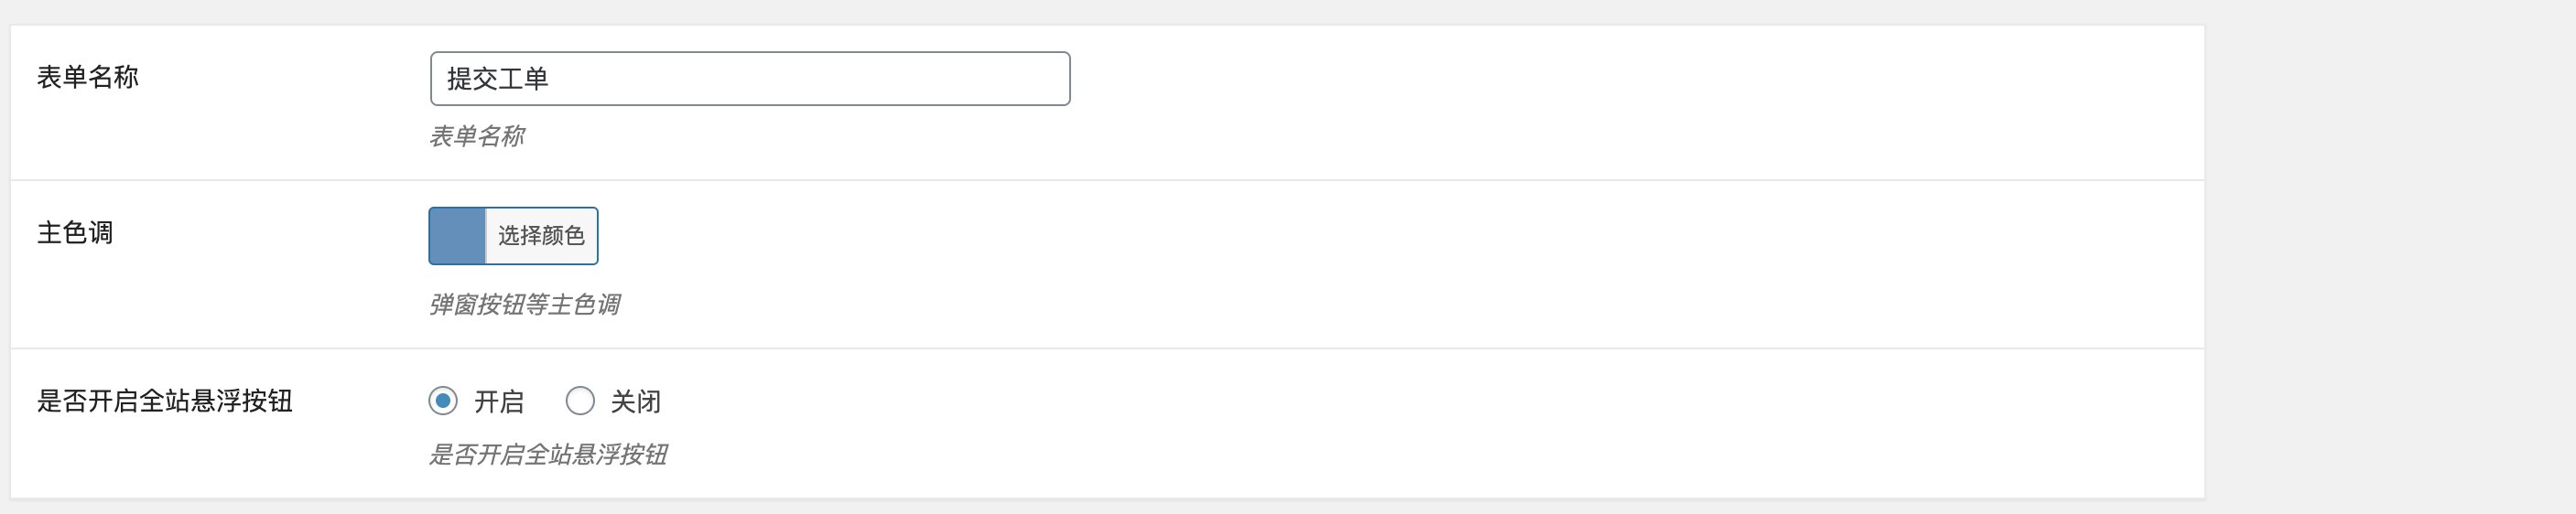Select the 开启 radio button
This screenshot has width=2576, height=514.
coord(443,401)
